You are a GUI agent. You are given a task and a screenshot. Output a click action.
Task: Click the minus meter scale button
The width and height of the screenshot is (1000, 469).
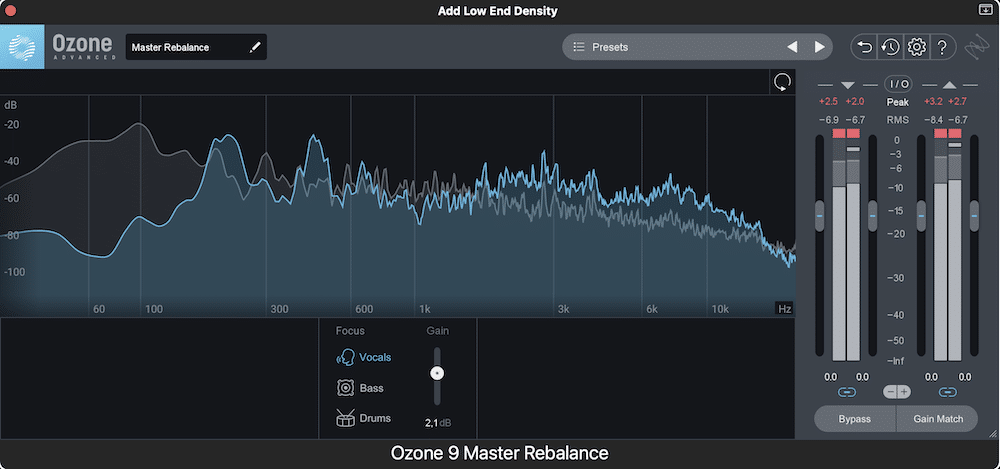click(x=890, y=392)
